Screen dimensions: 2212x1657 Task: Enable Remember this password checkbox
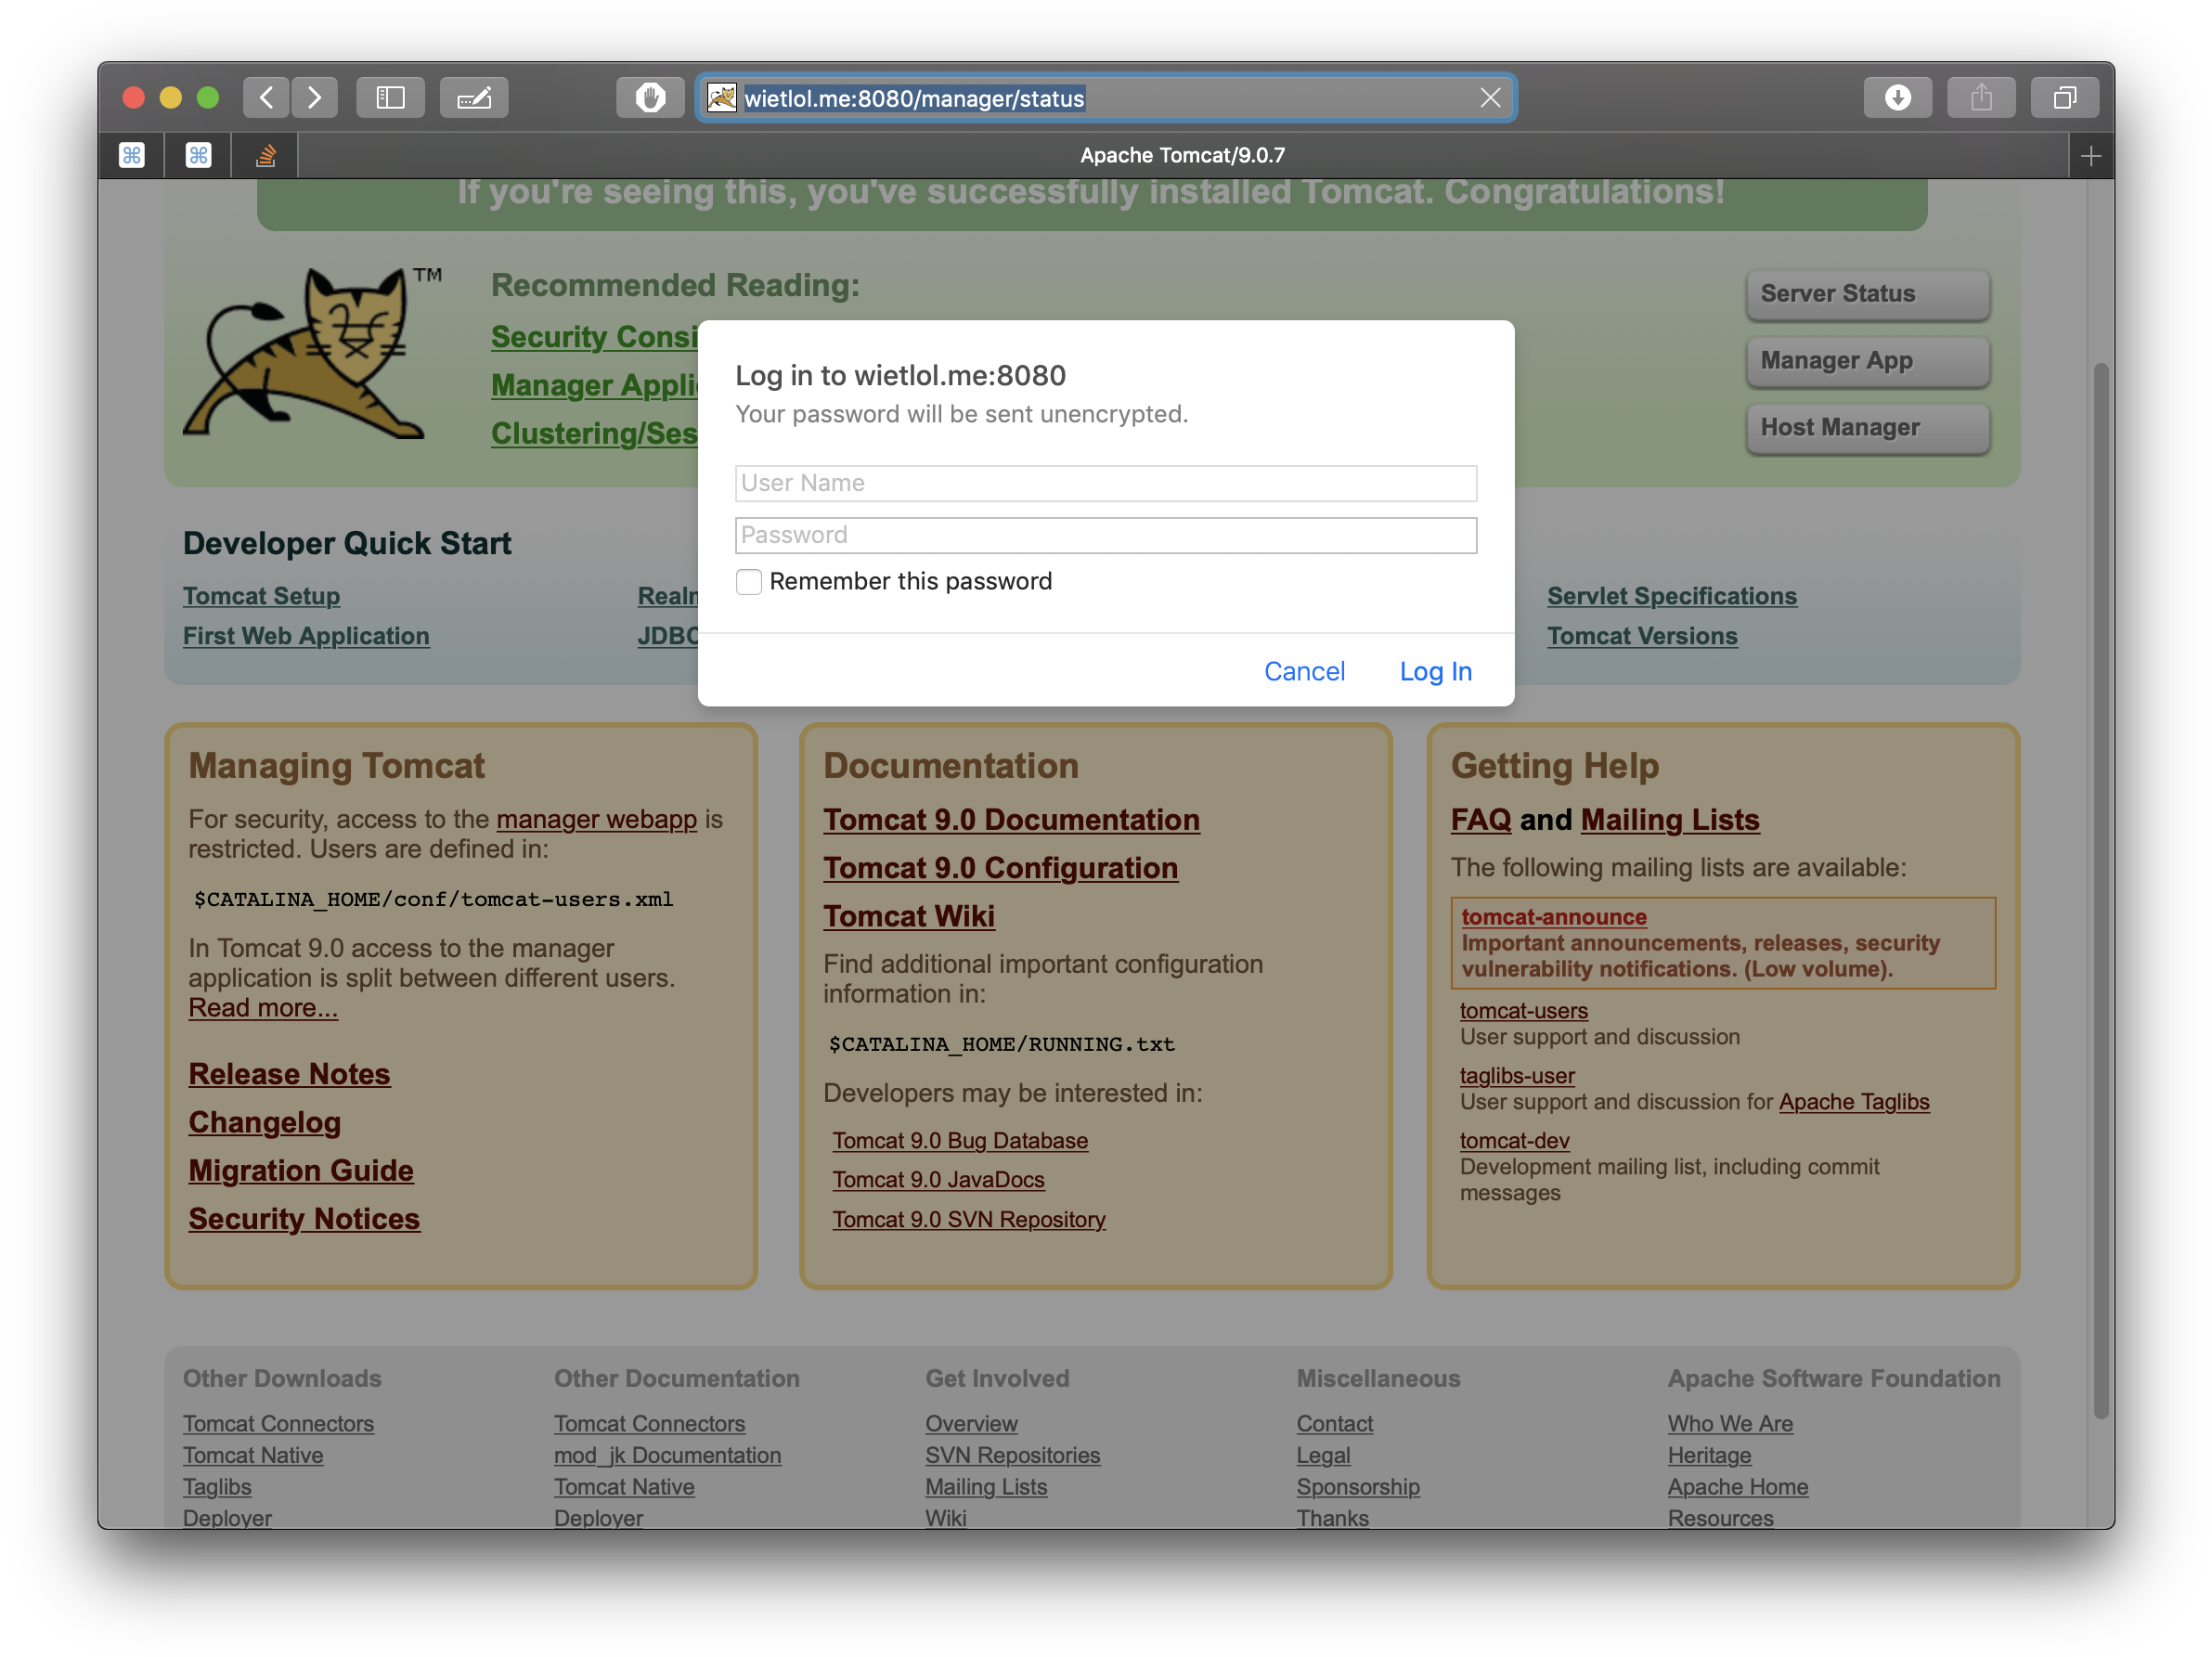[x=748, y=582]
